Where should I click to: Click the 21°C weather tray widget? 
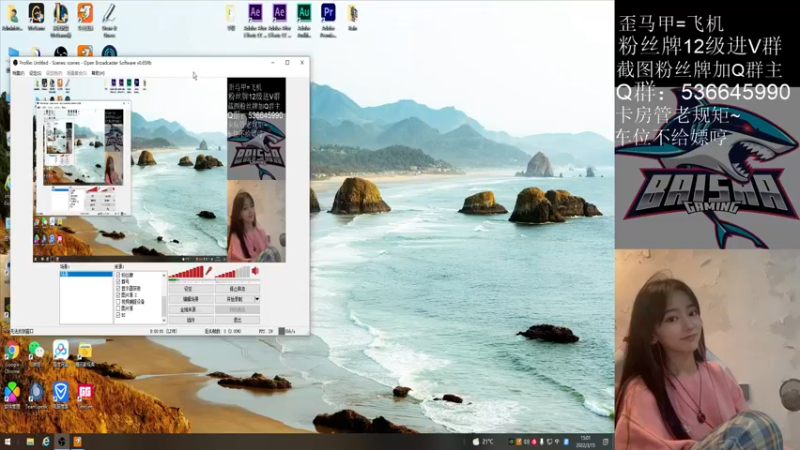pos(483,441)
